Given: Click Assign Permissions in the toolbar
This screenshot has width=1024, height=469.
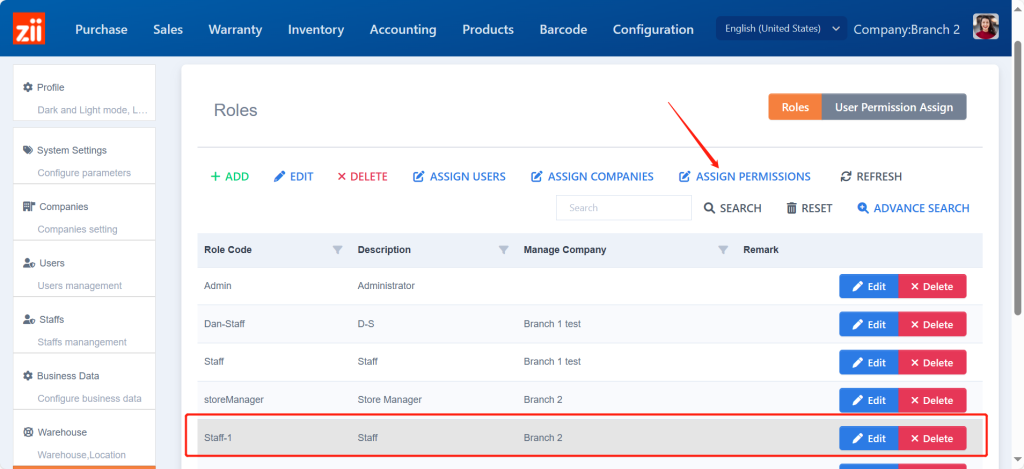Looking at the screenshot, I should (744, 177).
